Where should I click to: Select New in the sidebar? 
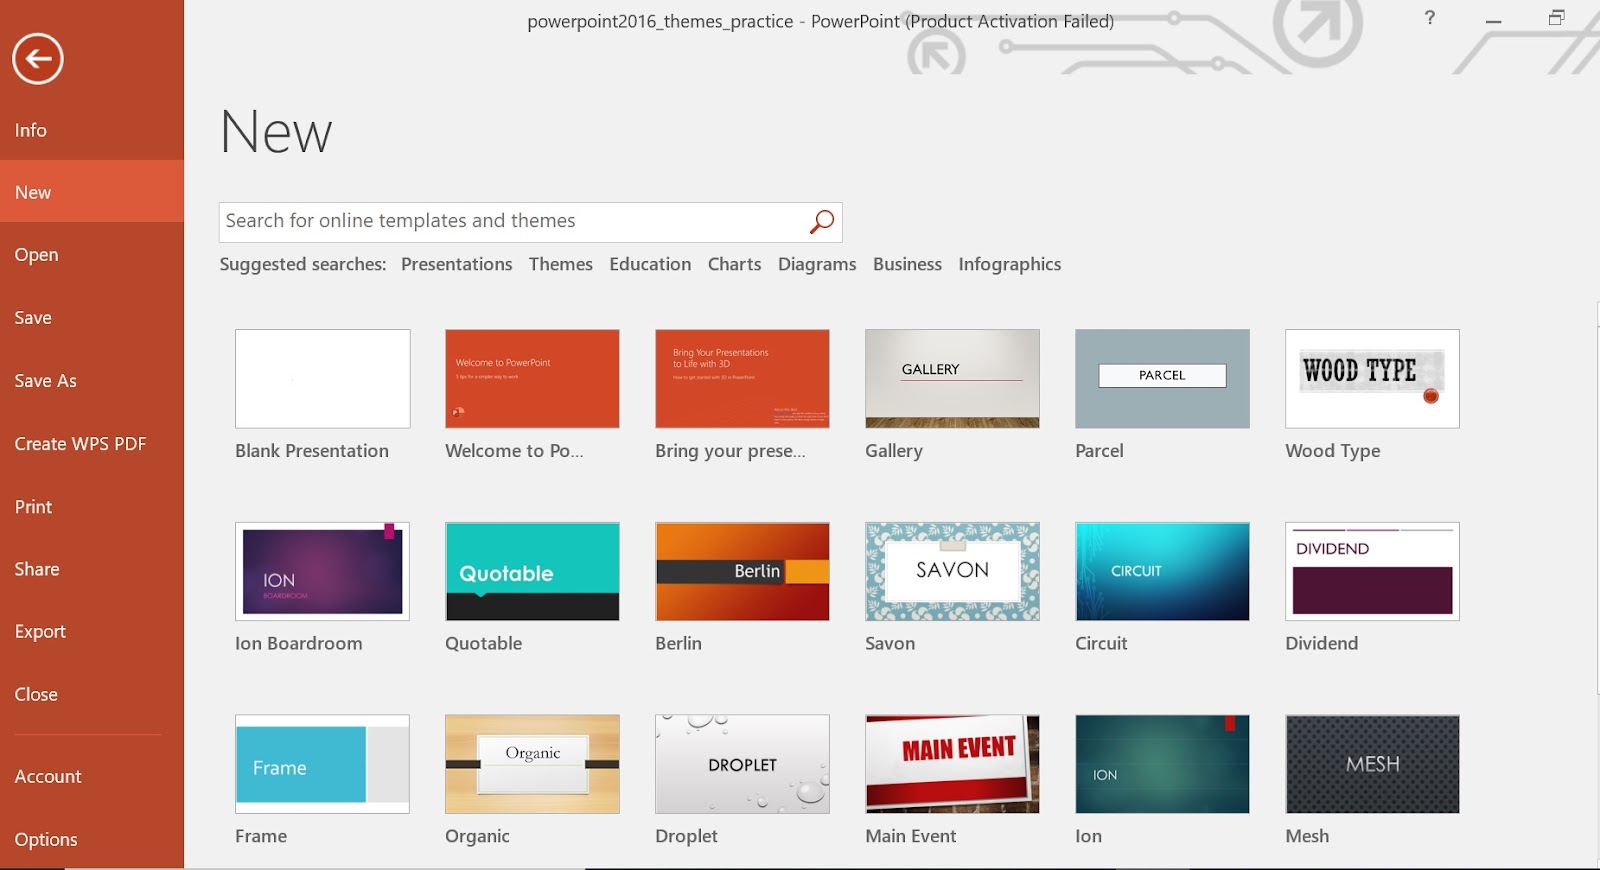tap(92, 192)
